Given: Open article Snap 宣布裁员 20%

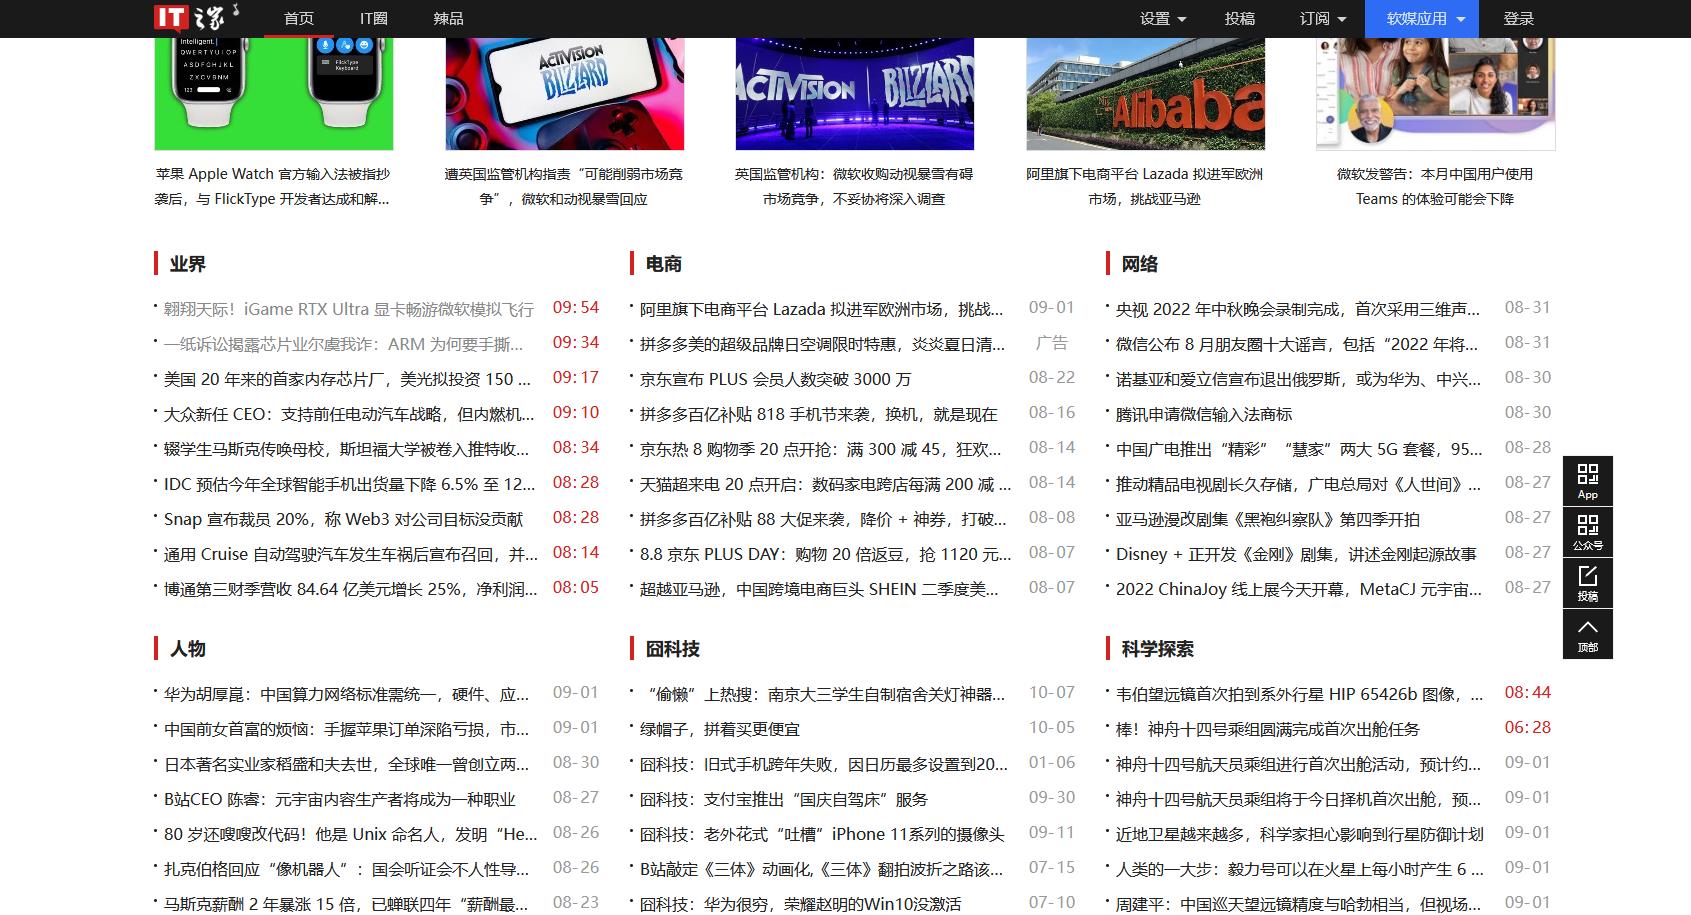Looking at the screenshot, I should pos(344,519).
